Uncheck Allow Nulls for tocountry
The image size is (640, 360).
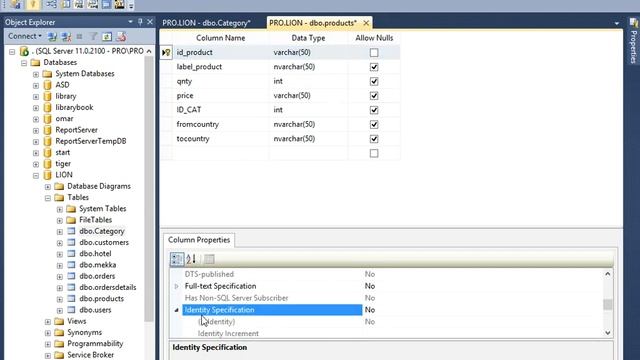[x=374, y=139]
